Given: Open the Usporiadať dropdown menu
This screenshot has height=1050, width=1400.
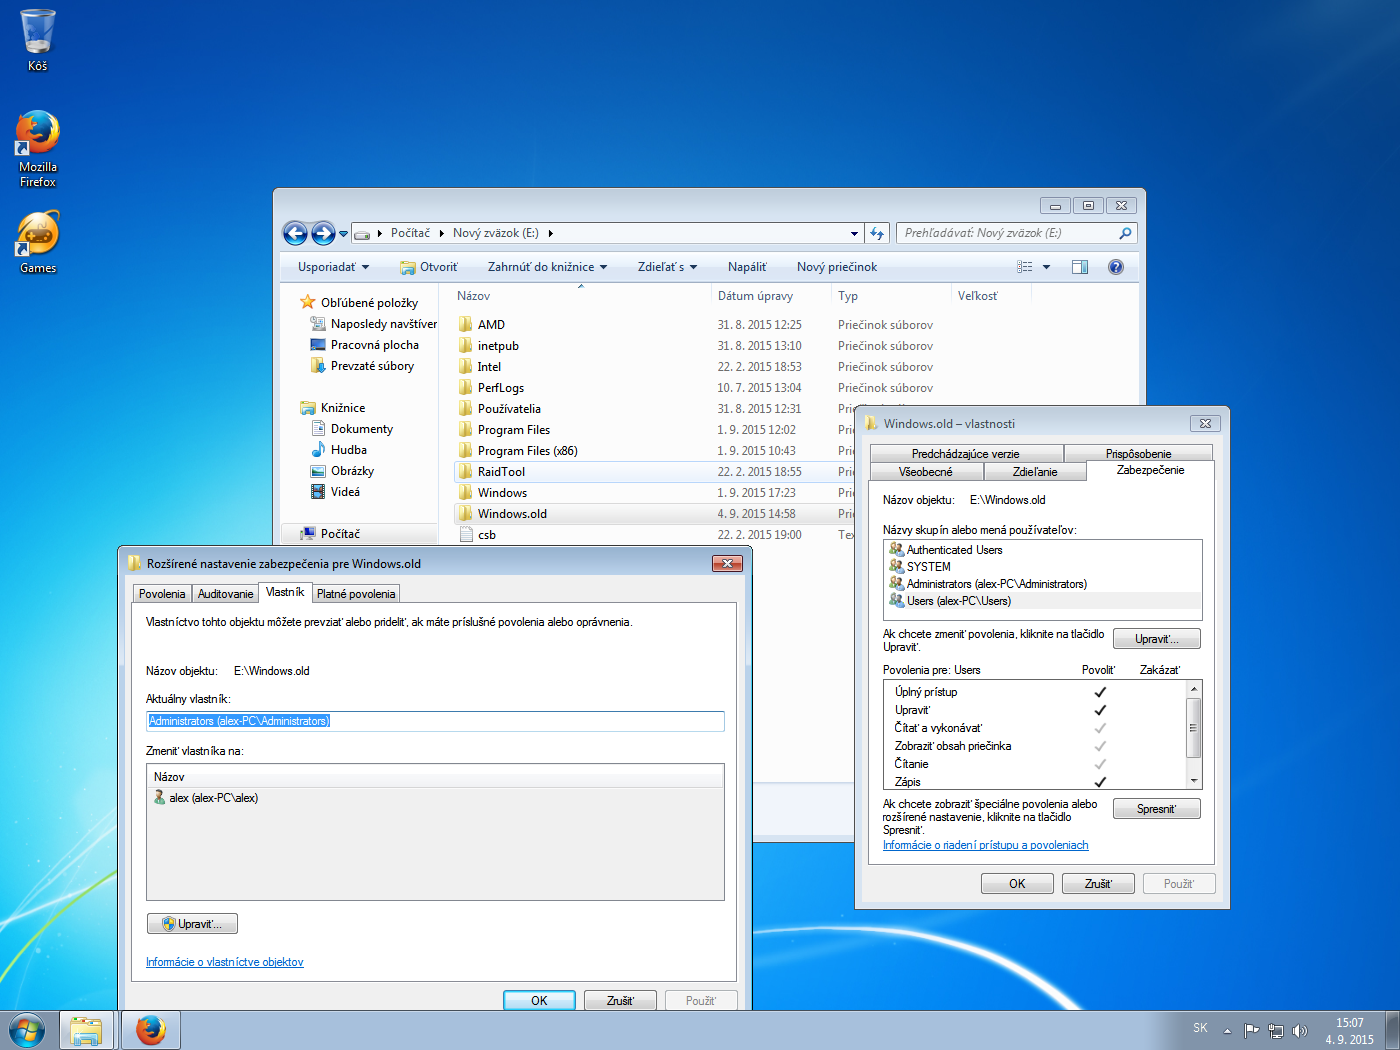Looking at the screenshot, I should coord(333,267).
